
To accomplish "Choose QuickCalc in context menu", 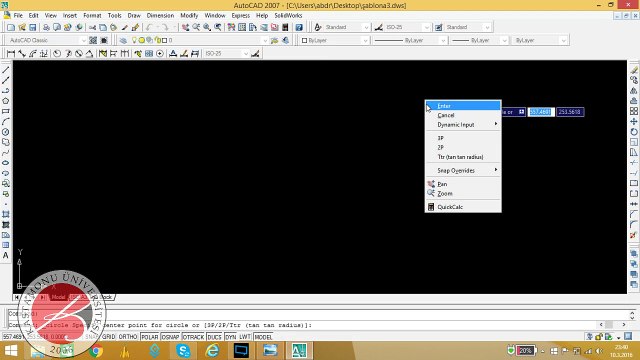I will click(463, 207).
